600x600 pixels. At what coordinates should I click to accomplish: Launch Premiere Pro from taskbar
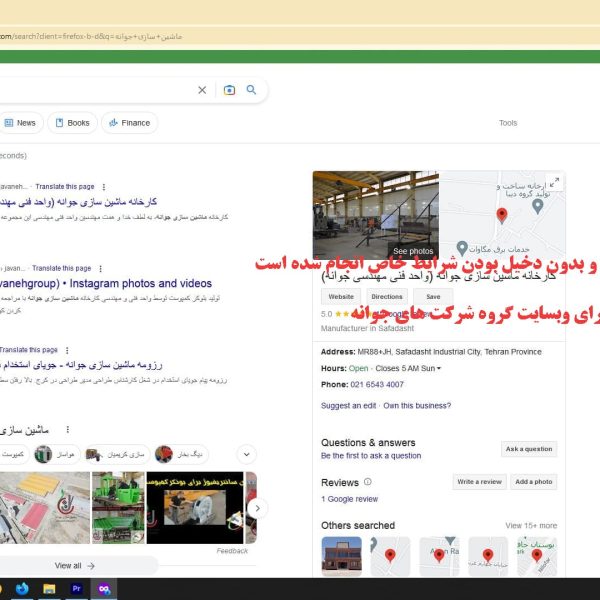tap(76, 589)
